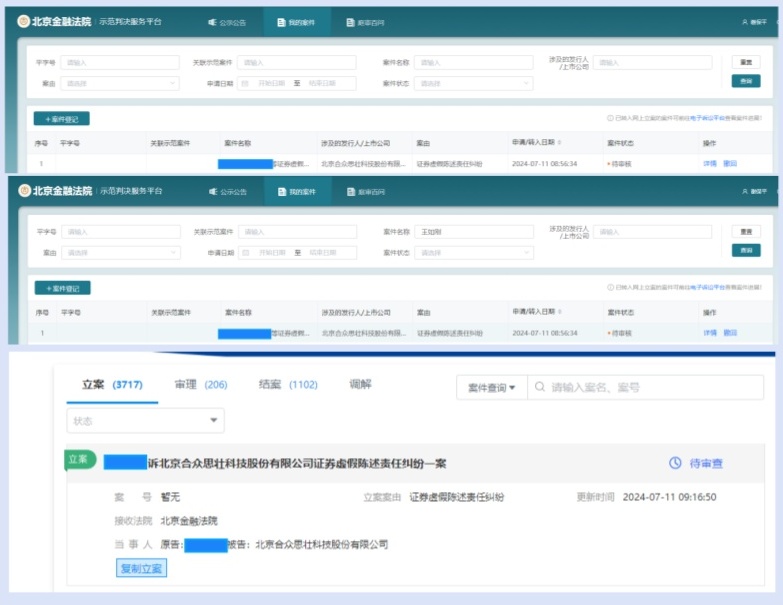Open the 电子诉讼平台 link in top panel
This screenshot has height=605, width=783.
(707, 118)
